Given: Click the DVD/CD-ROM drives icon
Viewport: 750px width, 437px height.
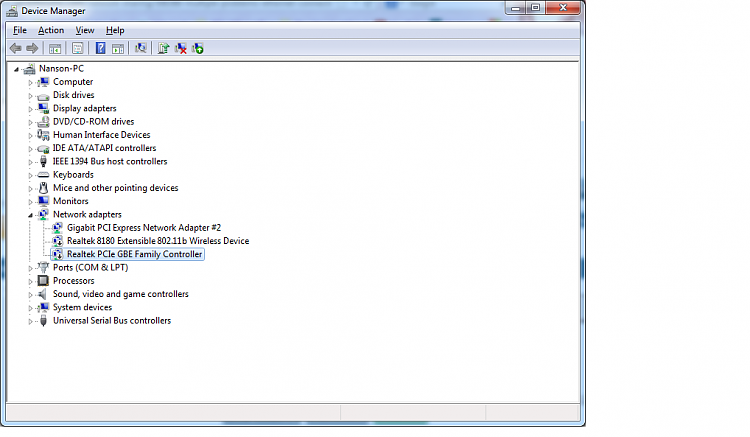Looking at the screenshot, I should point(44,122).
